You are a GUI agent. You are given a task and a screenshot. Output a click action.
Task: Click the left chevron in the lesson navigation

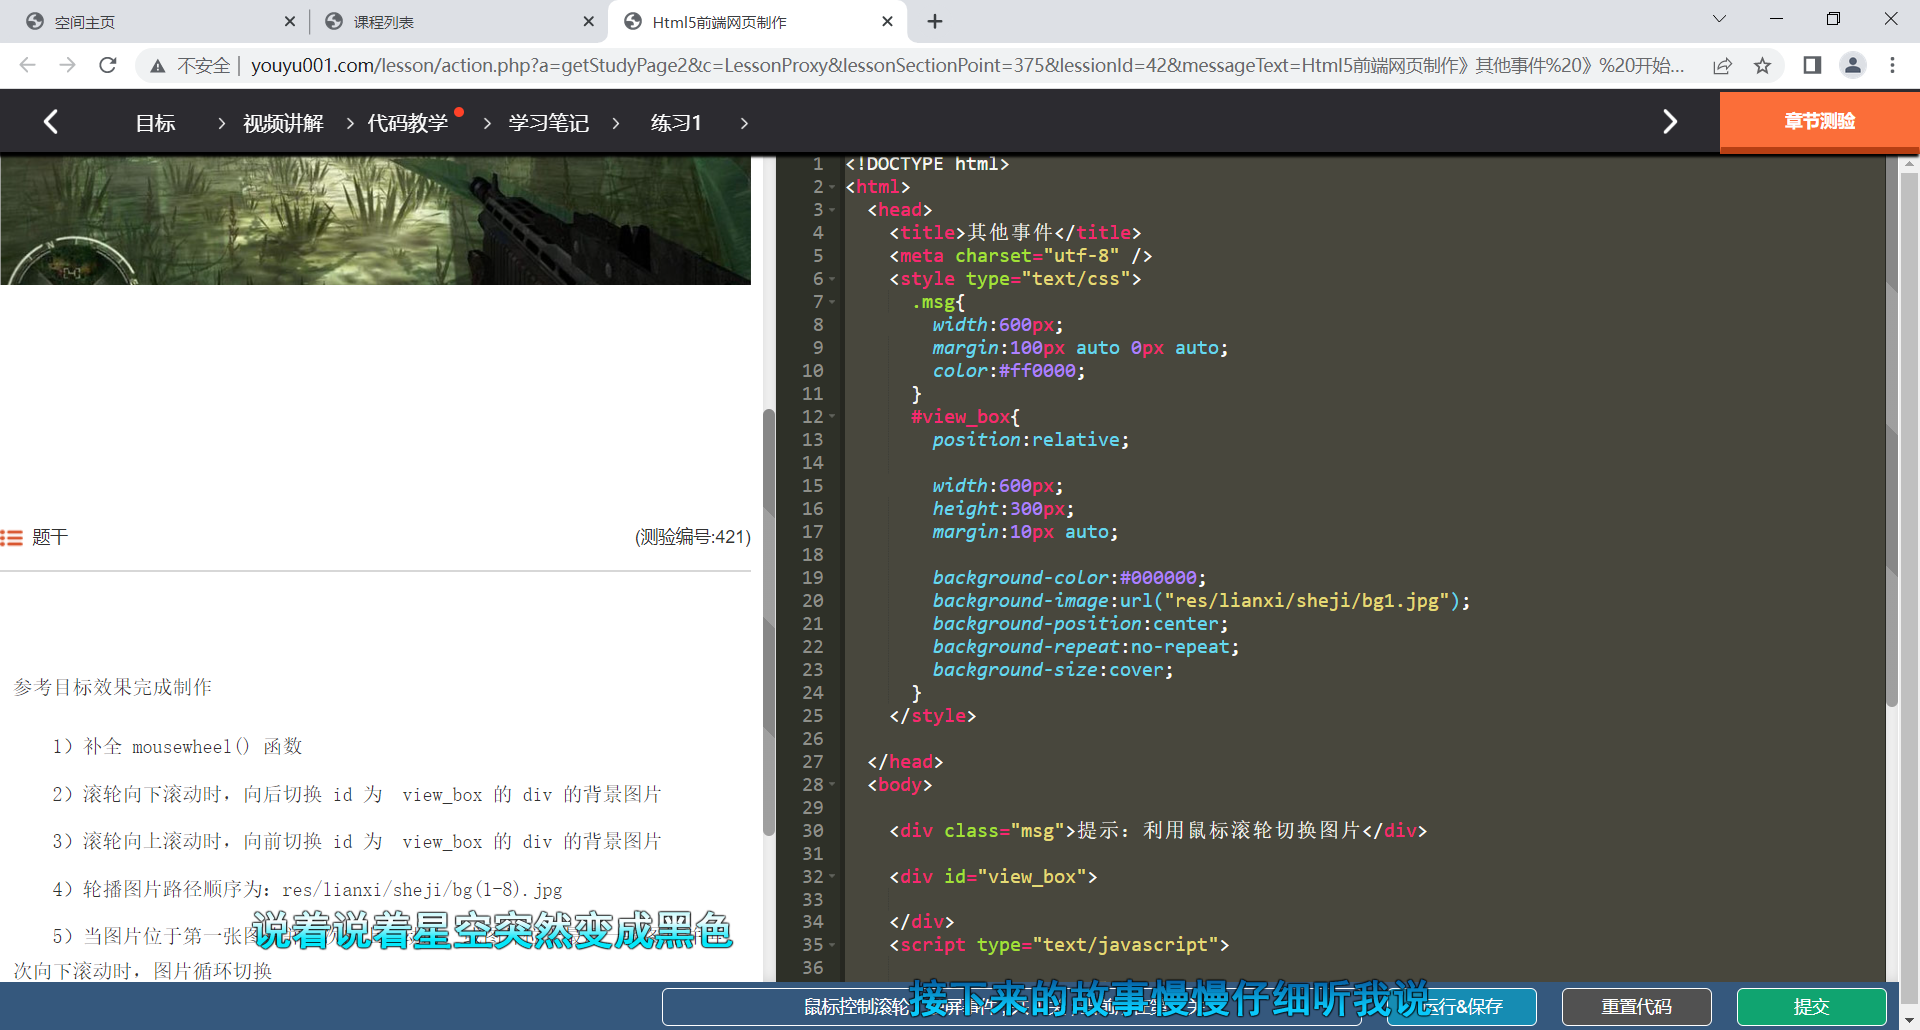point(51,121)
